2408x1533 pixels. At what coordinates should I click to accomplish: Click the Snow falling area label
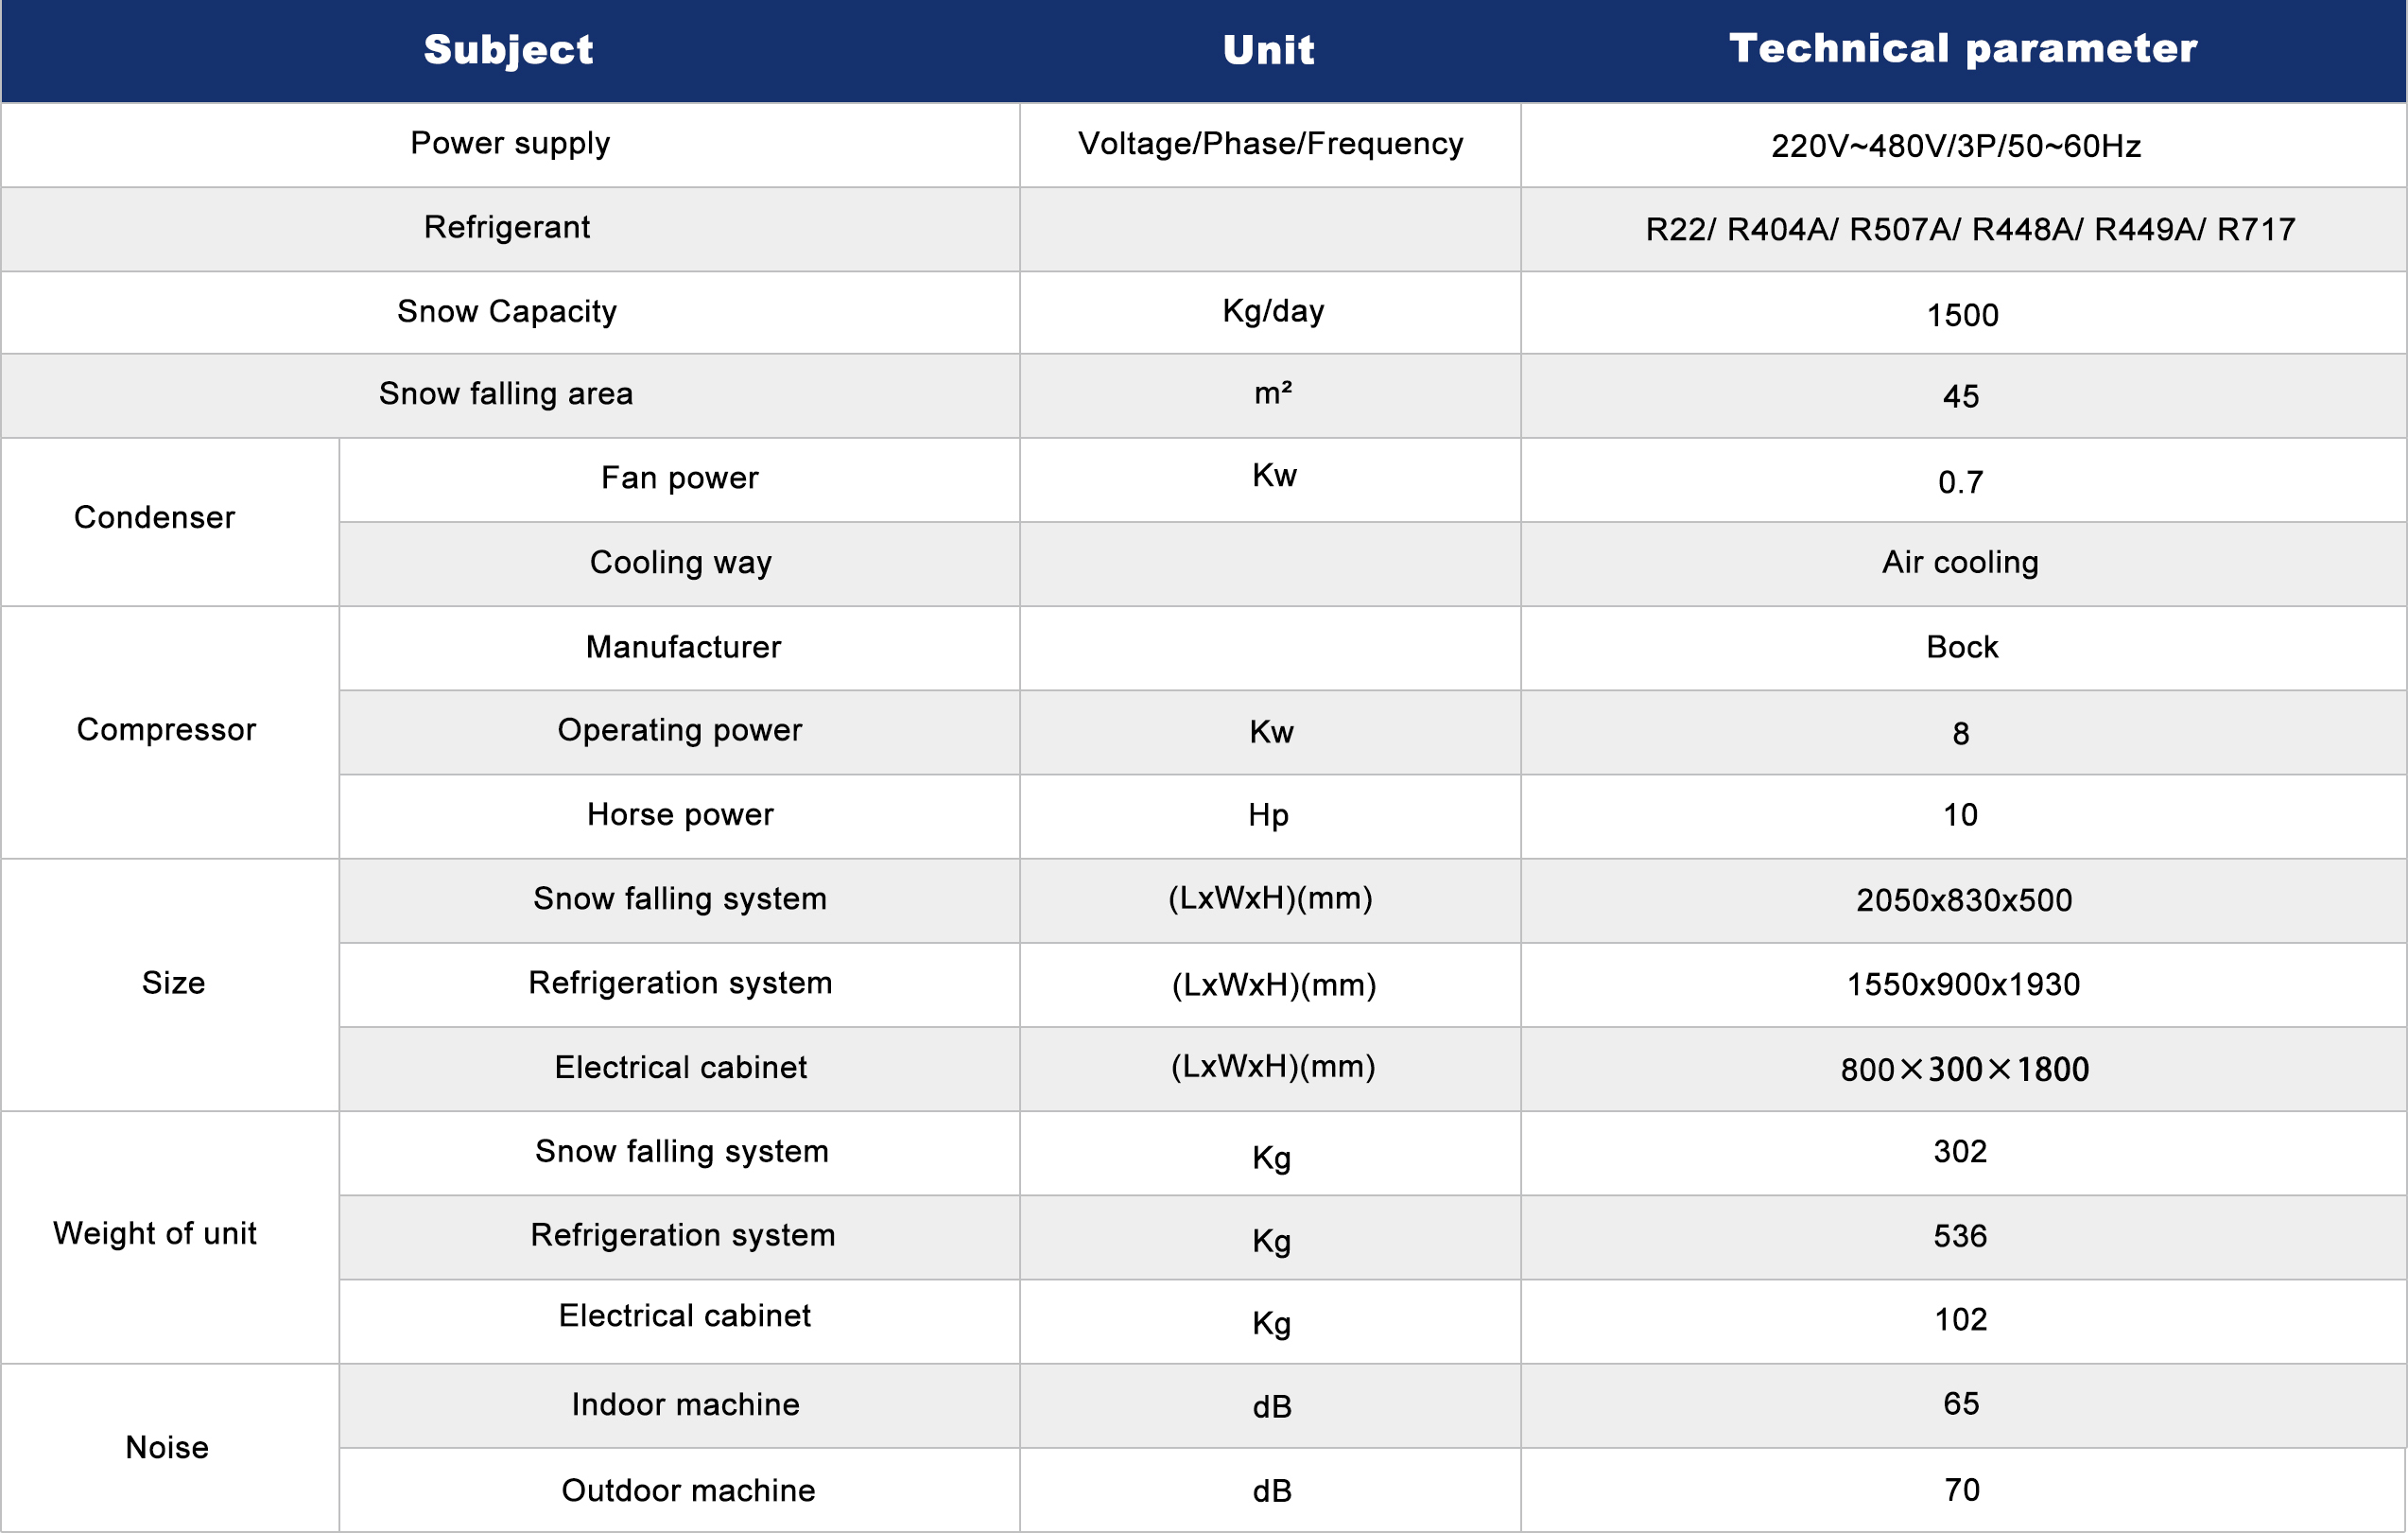(505, 394)
